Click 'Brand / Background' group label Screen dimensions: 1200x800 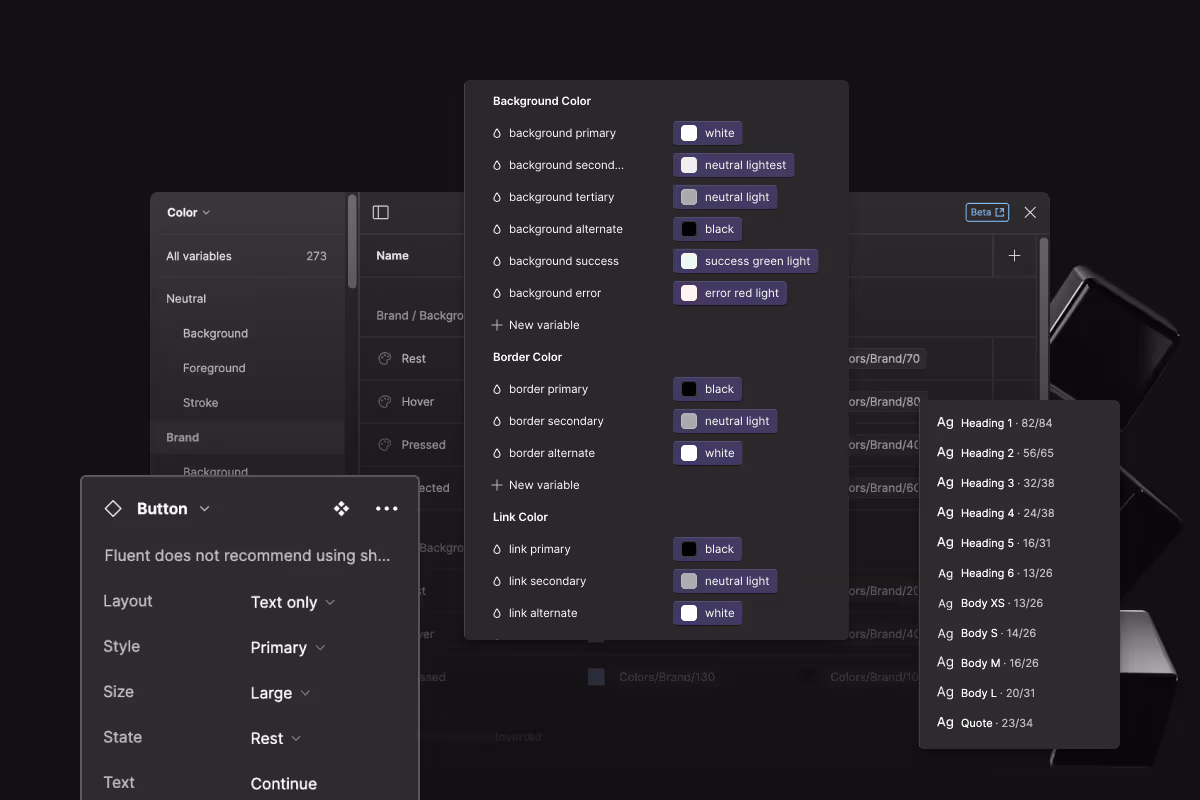click(x=420, y=316)
